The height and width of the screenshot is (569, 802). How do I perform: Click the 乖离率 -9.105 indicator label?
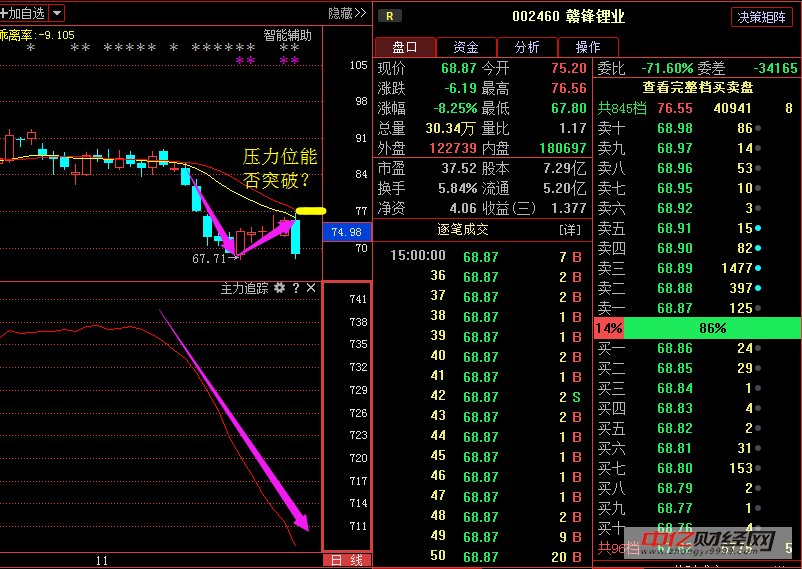click(37, 35)
